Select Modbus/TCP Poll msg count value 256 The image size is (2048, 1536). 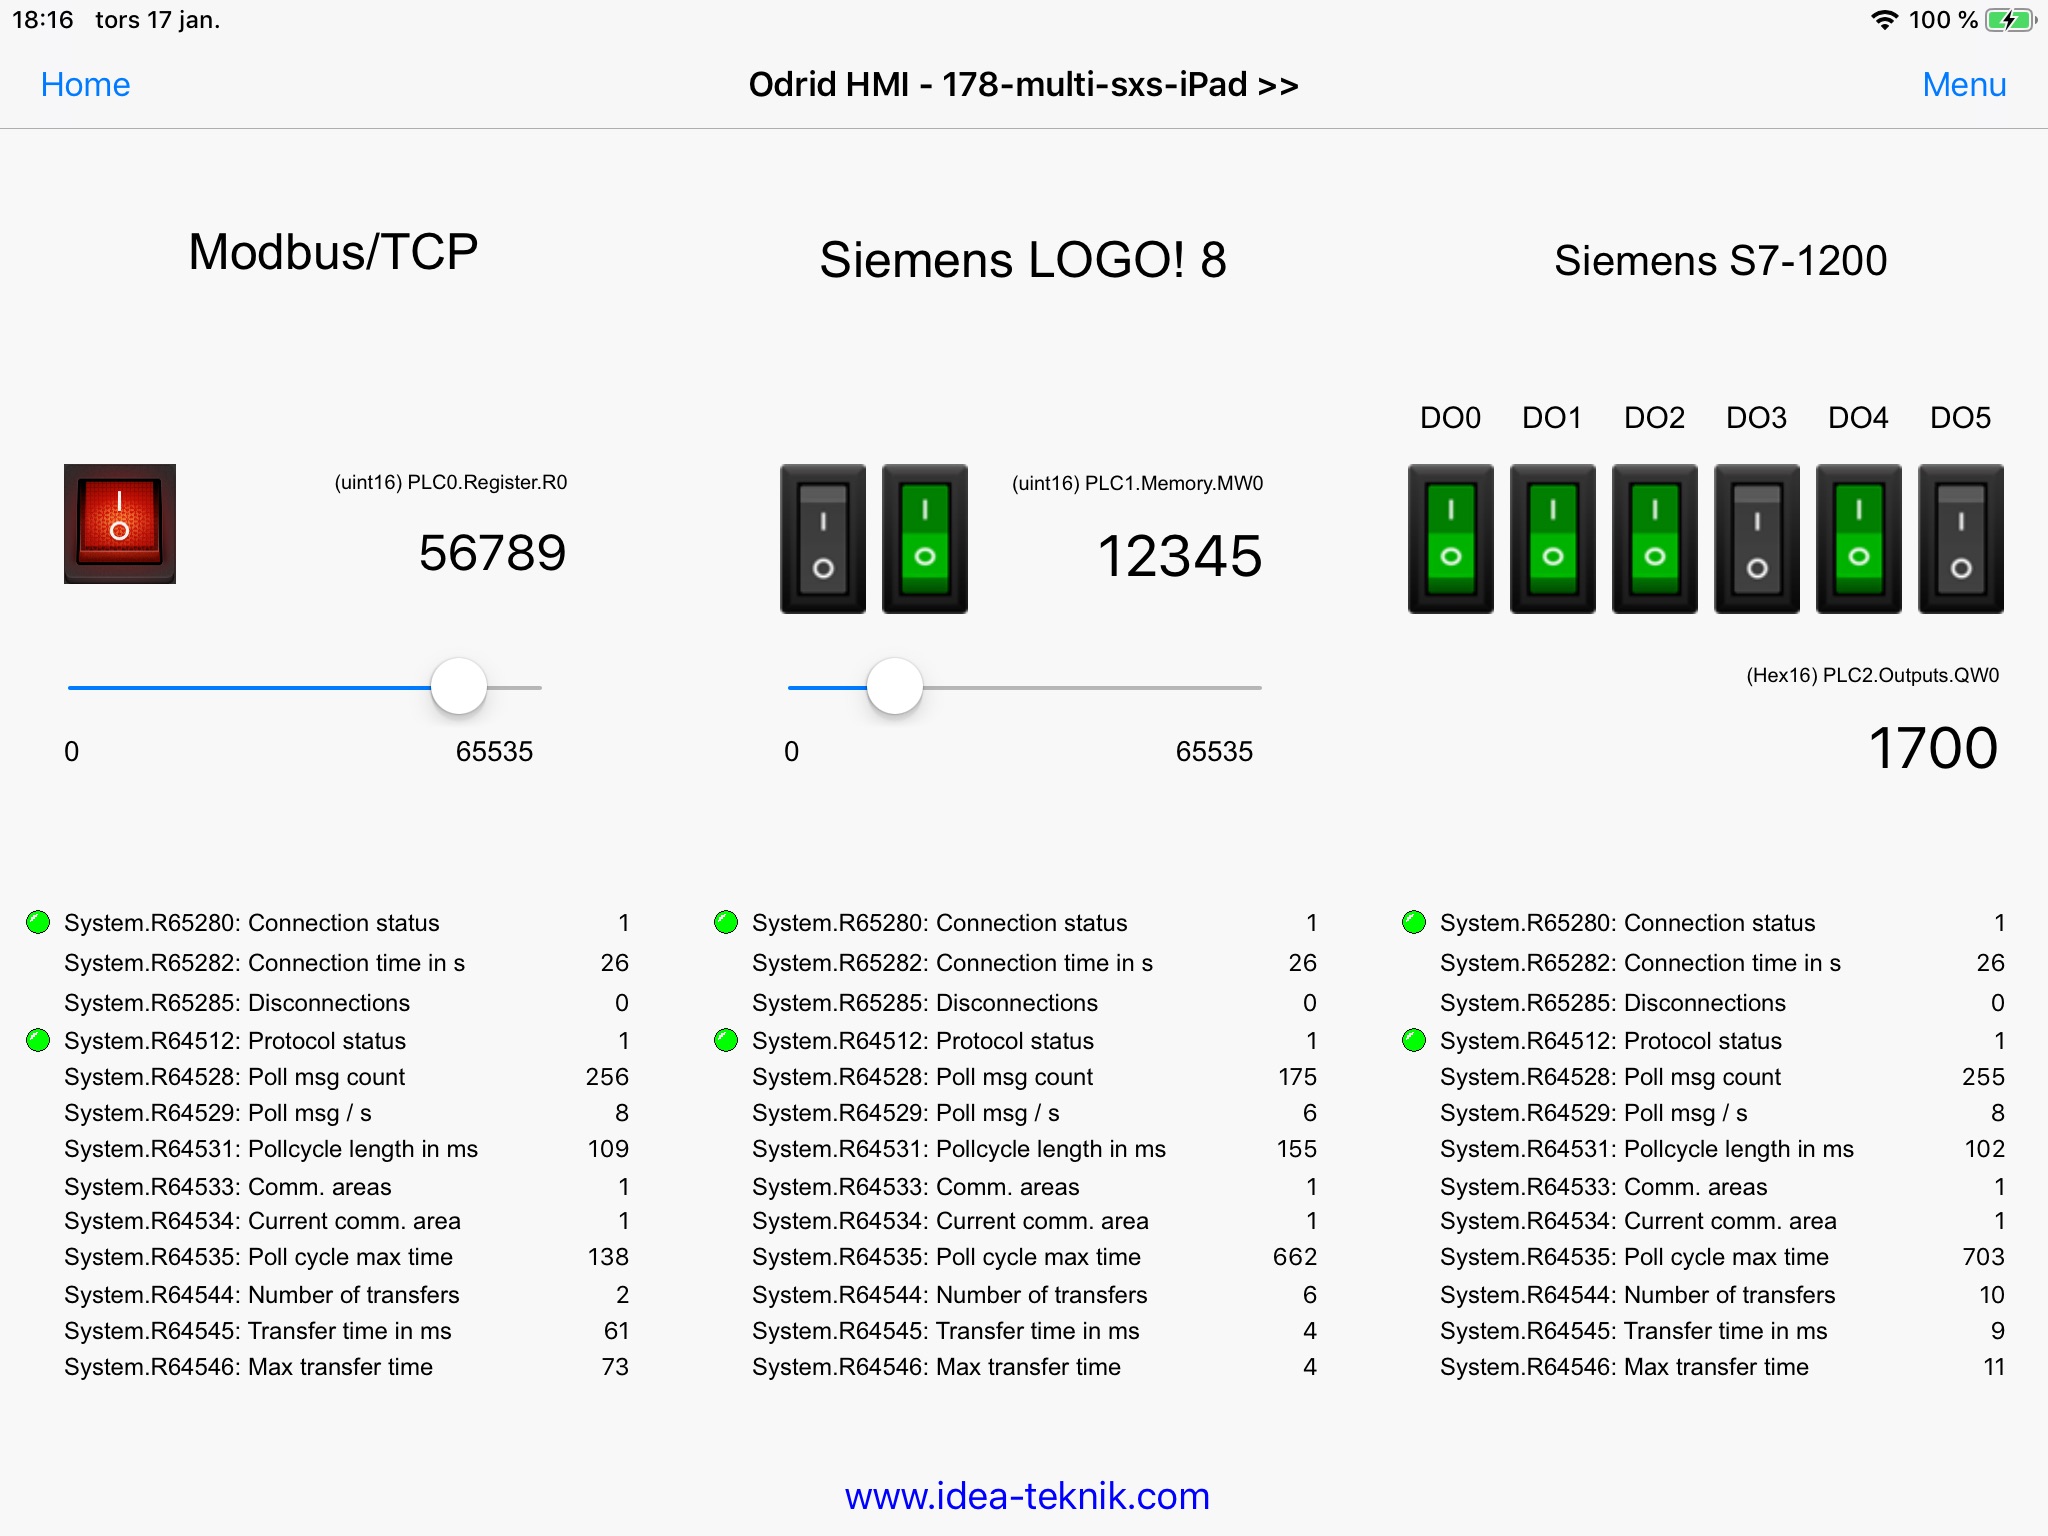[x=607, y=1077]
